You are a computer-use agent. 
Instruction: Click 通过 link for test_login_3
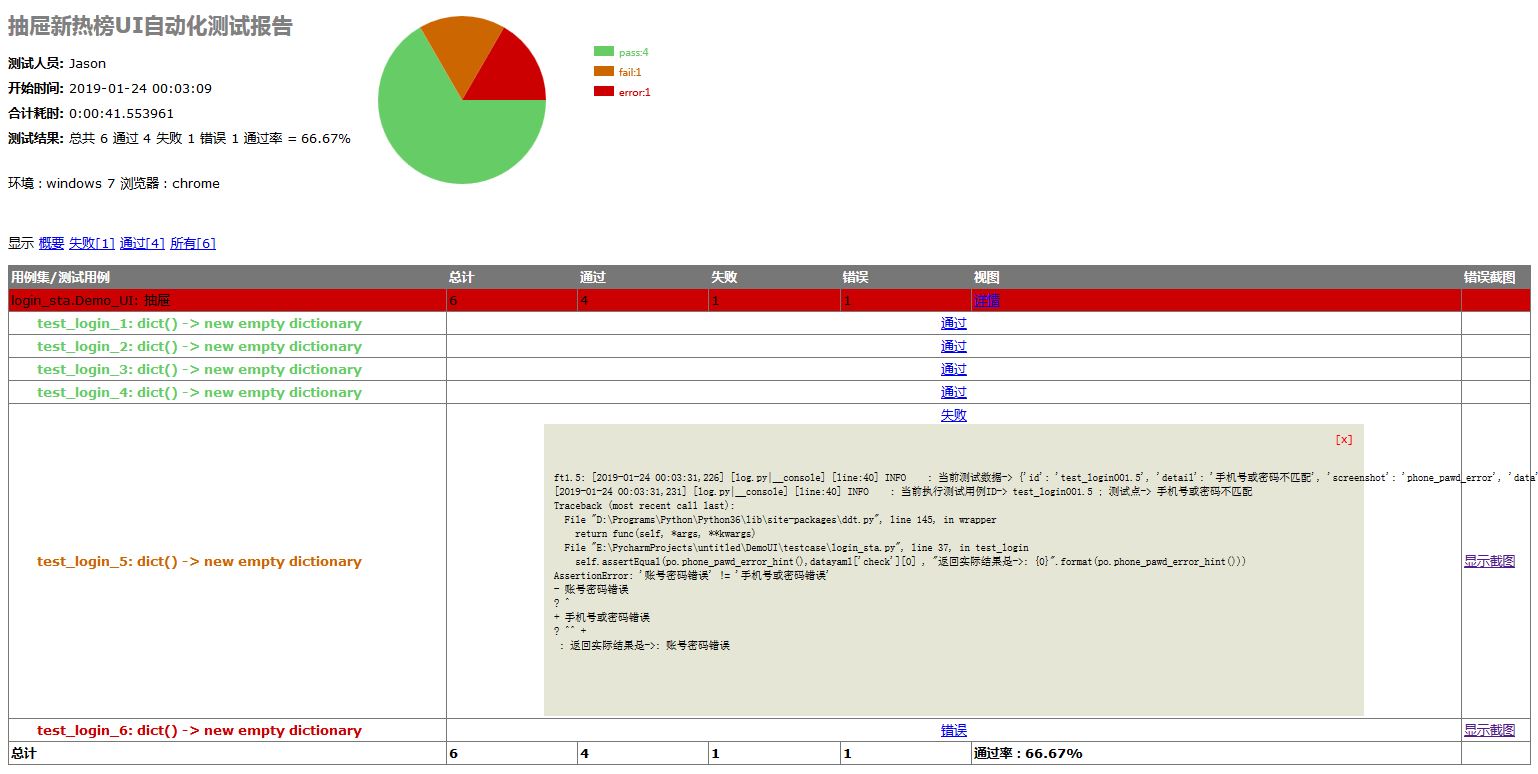pos(951,369)
